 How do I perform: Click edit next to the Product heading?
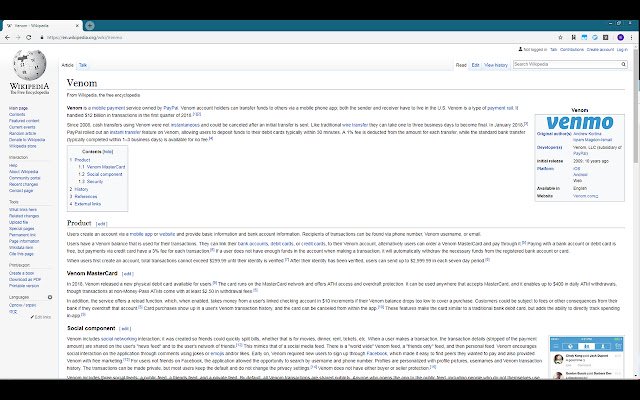101,224
